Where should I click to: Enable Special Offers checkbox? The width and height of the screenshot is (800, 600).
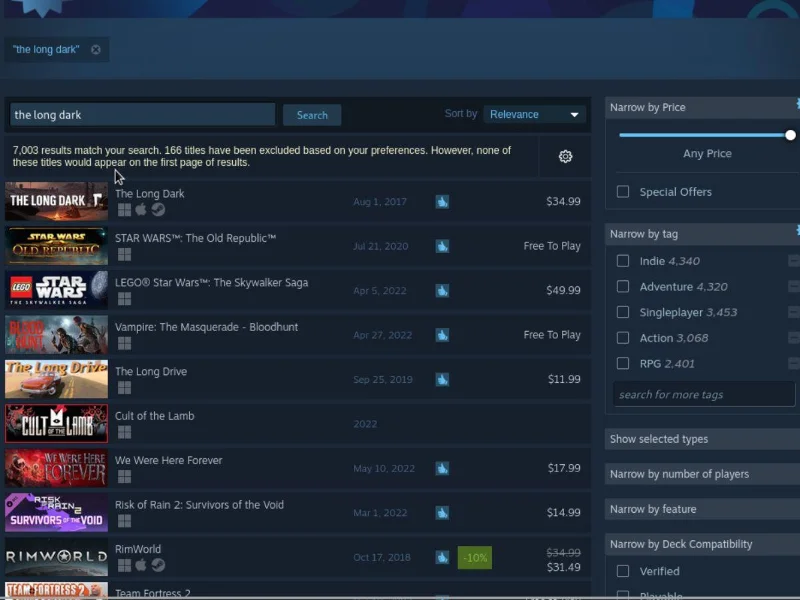[x=622, y=192]
